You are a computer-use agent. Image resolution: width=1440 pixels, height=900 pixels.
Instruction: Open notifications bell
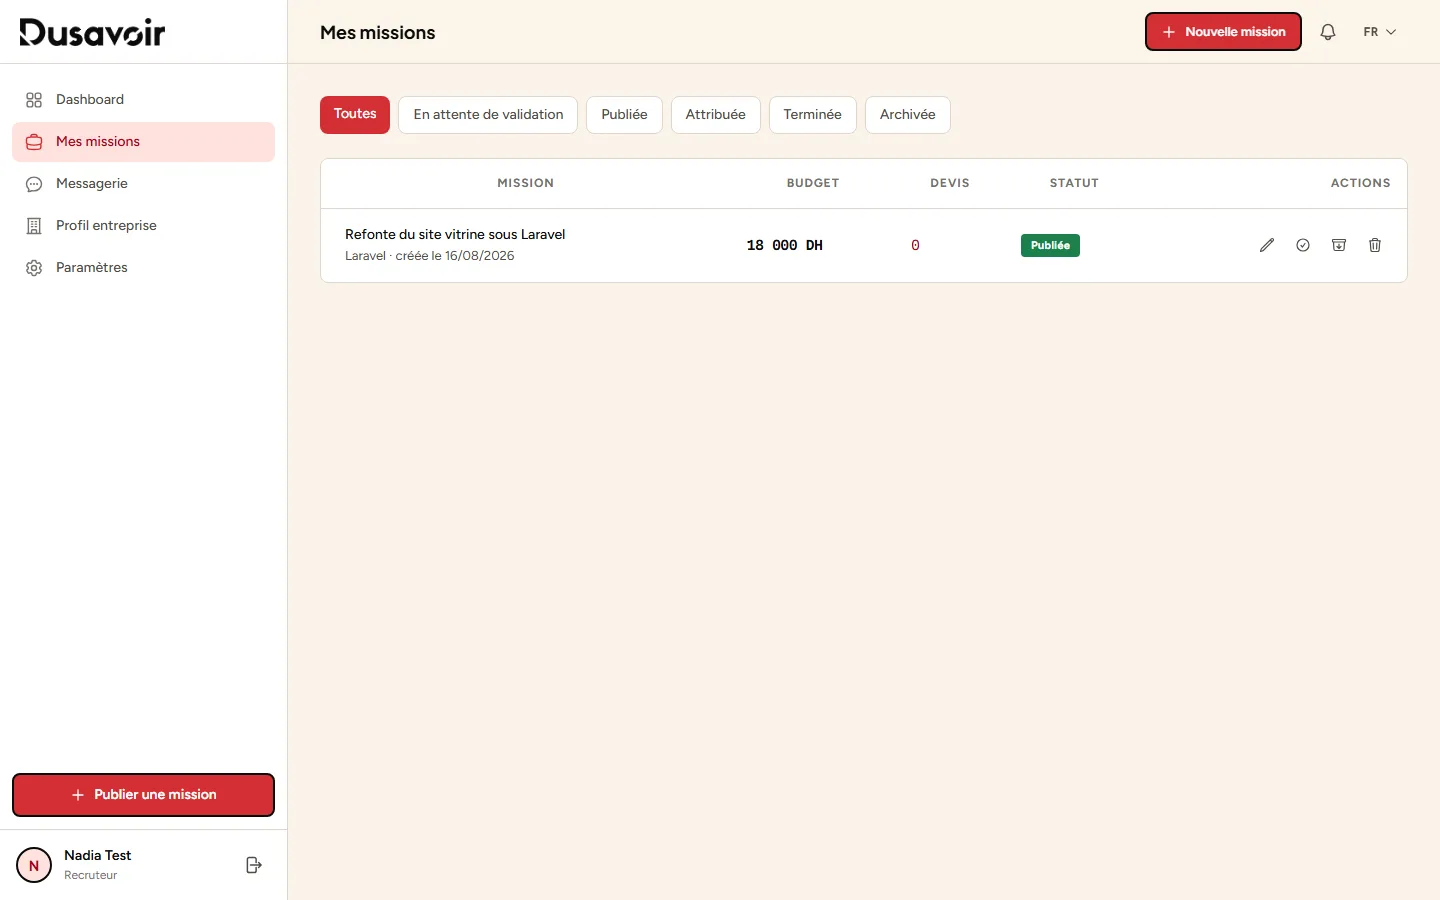click(x=1328, y=32)
